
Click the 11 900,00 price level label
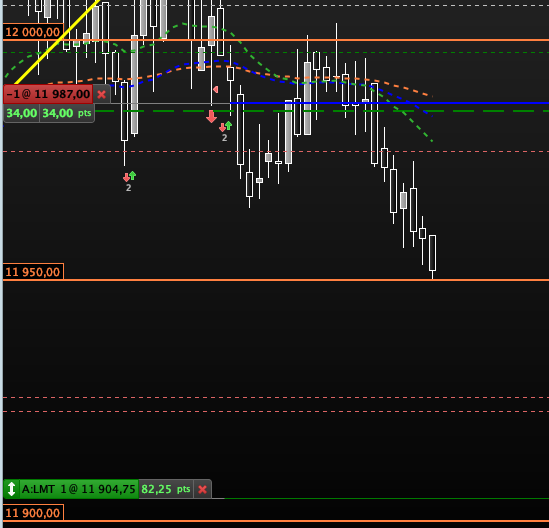pos(33,513)
